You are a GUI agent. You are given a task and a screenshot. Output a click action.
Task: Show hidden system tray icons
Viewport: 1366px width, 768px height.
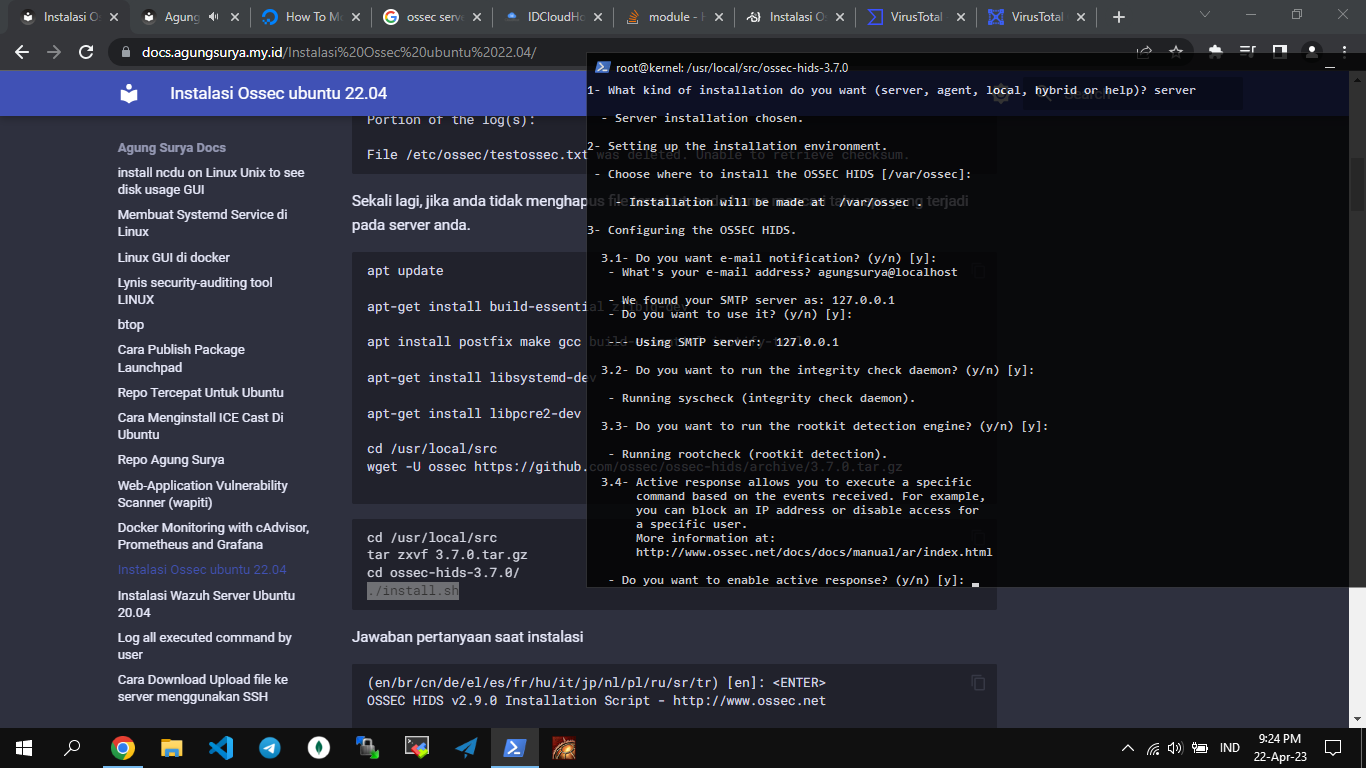pyautogui.click(x=1128, y=747)
